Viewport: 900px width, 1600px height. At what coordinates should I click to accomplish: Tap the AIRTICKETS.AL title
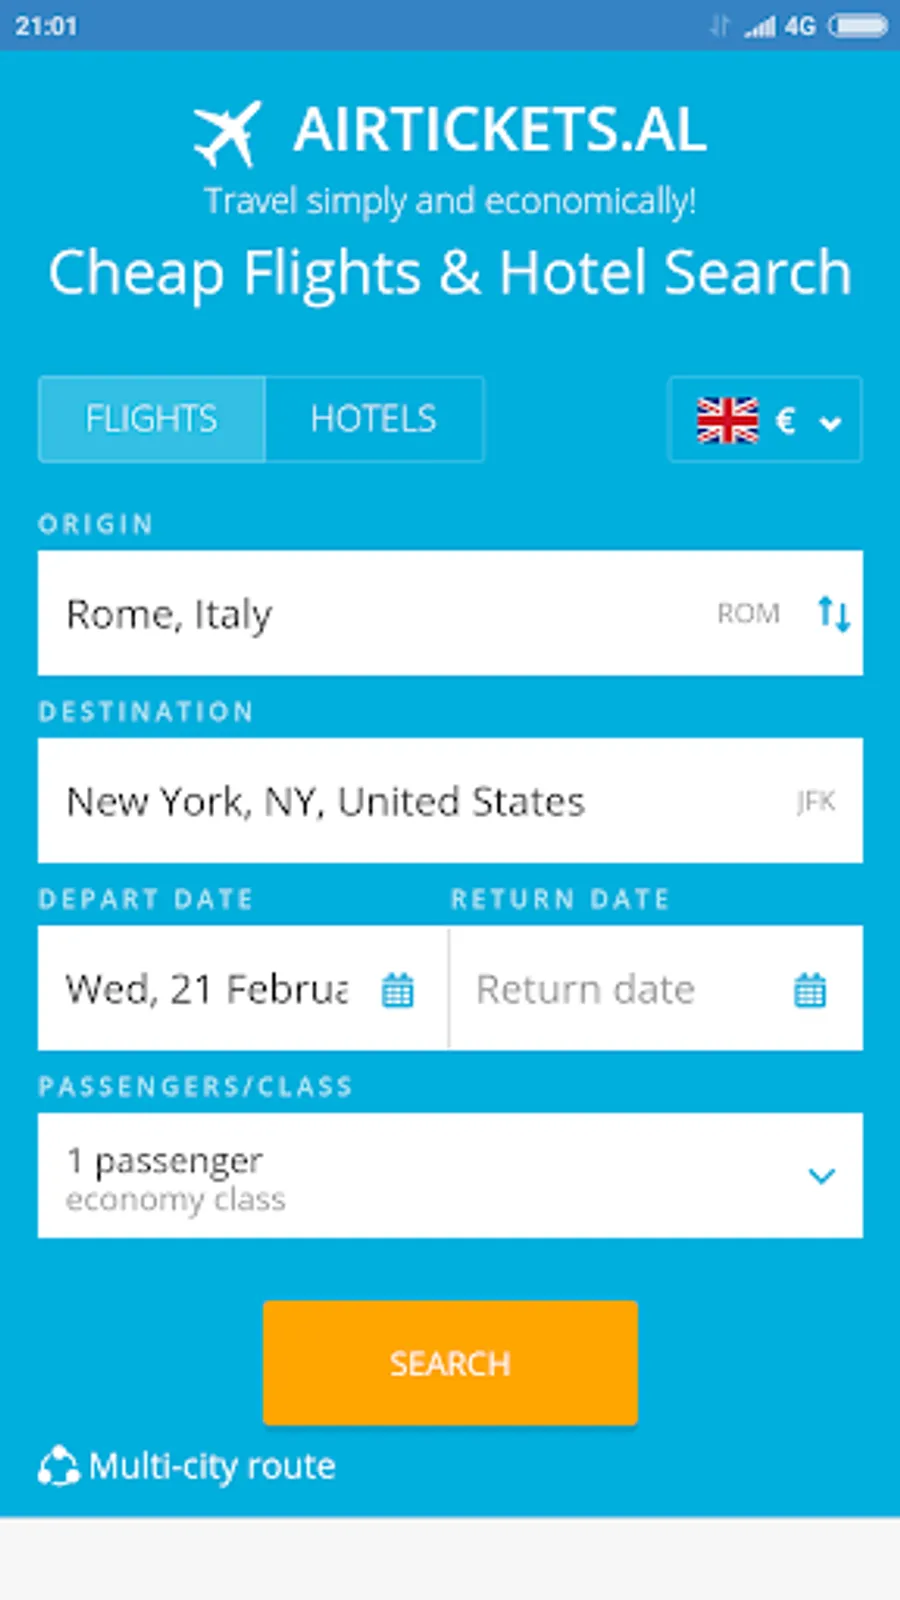499,130
